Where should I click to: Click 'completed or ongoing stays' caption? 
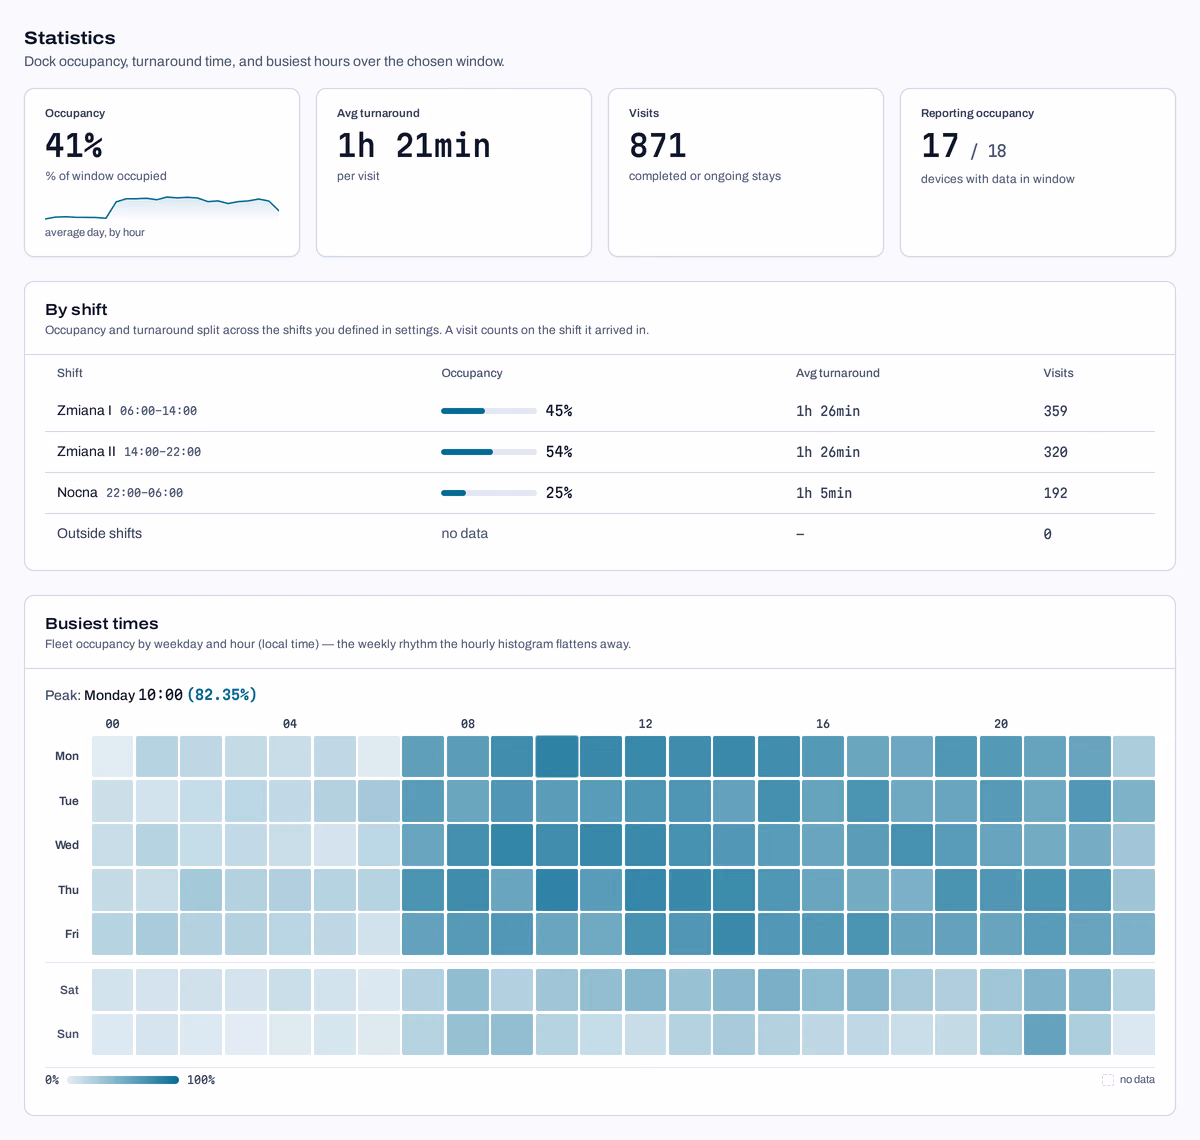click(705, 176)
